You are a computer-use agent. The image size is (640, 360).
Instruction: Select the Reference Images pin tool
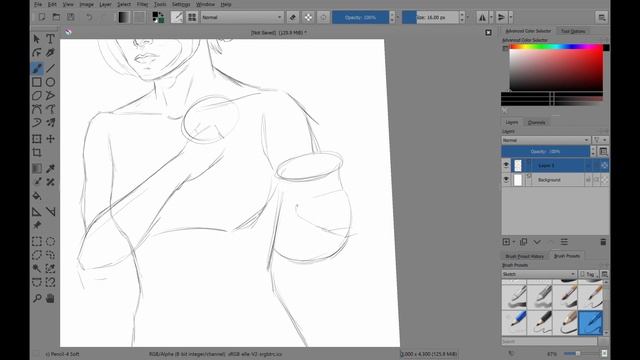(x=37, y=225)
